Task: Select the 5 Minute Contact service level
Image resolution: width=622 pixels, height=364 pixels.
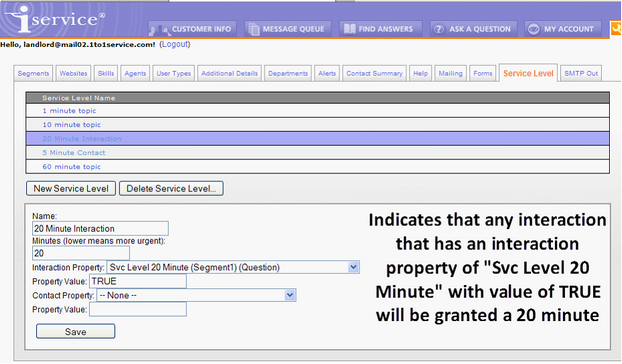Action: (317, 153)
